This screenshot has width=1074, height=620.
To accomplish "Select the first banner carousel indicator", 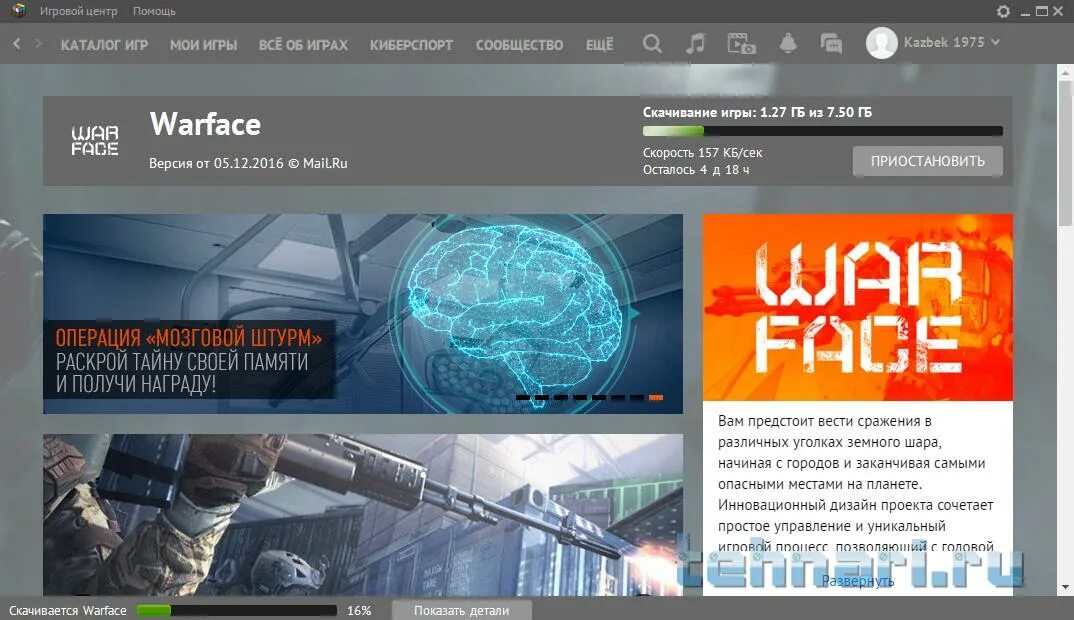I will (522, 397).
